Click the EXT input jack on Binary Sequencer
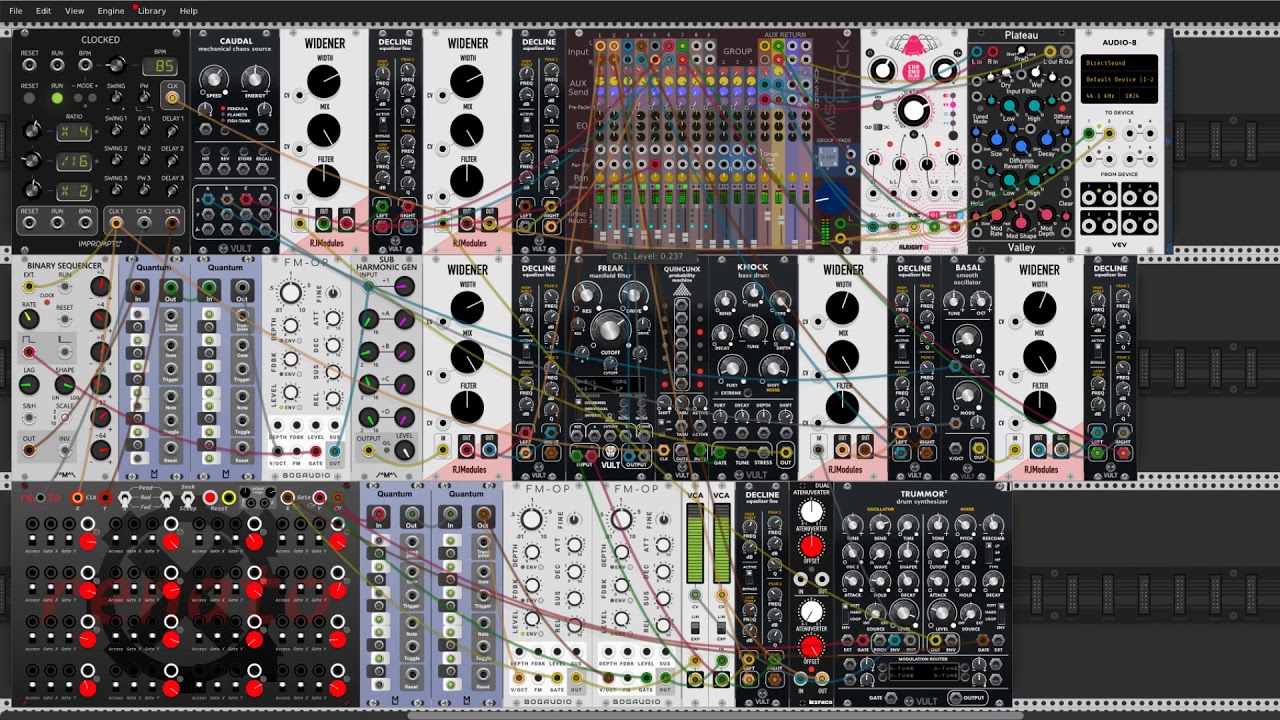 30,288
